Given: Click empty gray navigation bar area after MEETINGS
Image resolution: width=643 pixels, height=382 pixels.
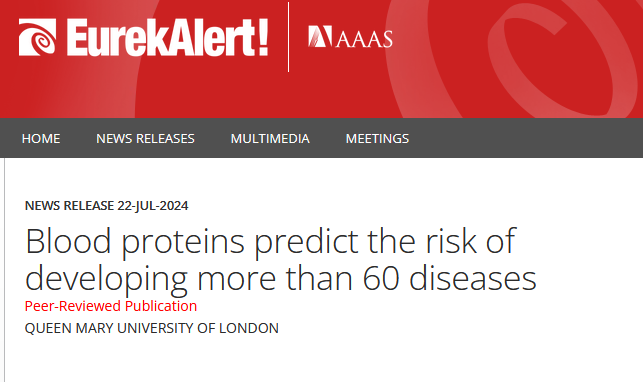Looking at the screenshot, I should [x=525, y=138].
